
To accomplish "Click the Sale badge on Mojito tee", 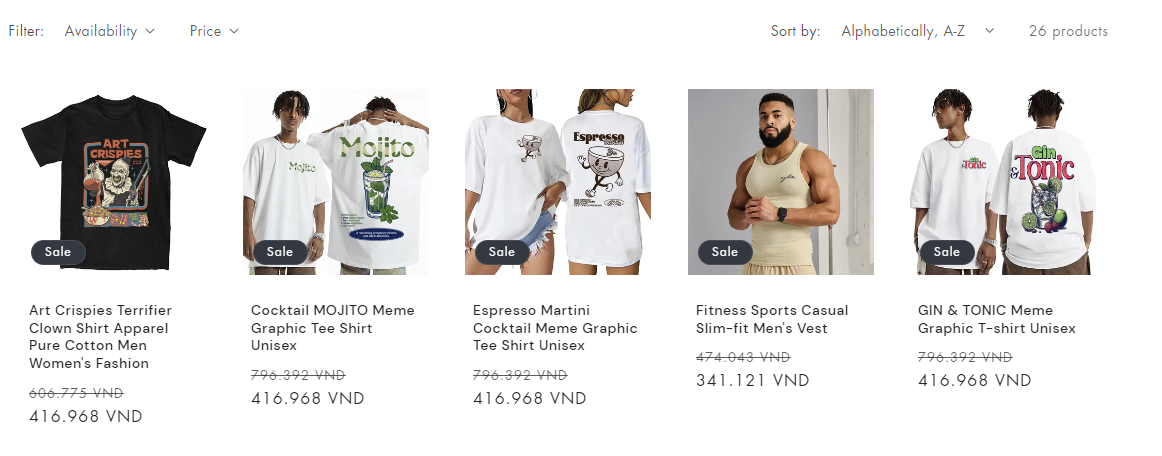I will [280, 252].
